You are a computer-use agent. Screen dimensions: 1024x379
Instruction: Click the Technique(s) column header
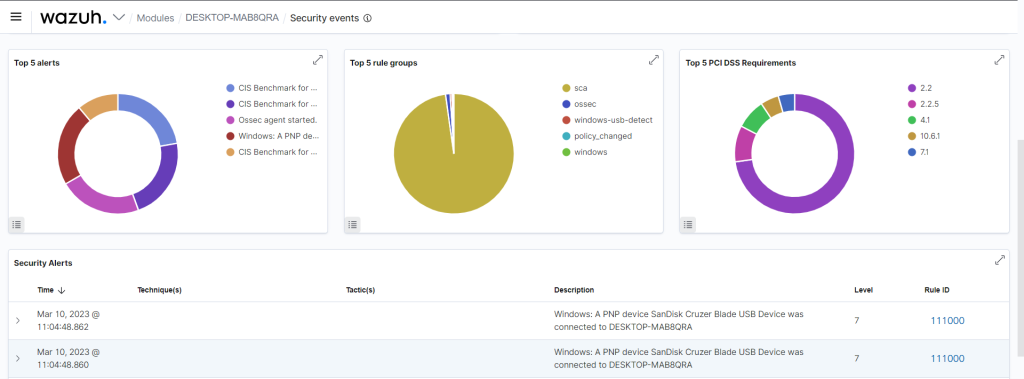tap(159, 289)
